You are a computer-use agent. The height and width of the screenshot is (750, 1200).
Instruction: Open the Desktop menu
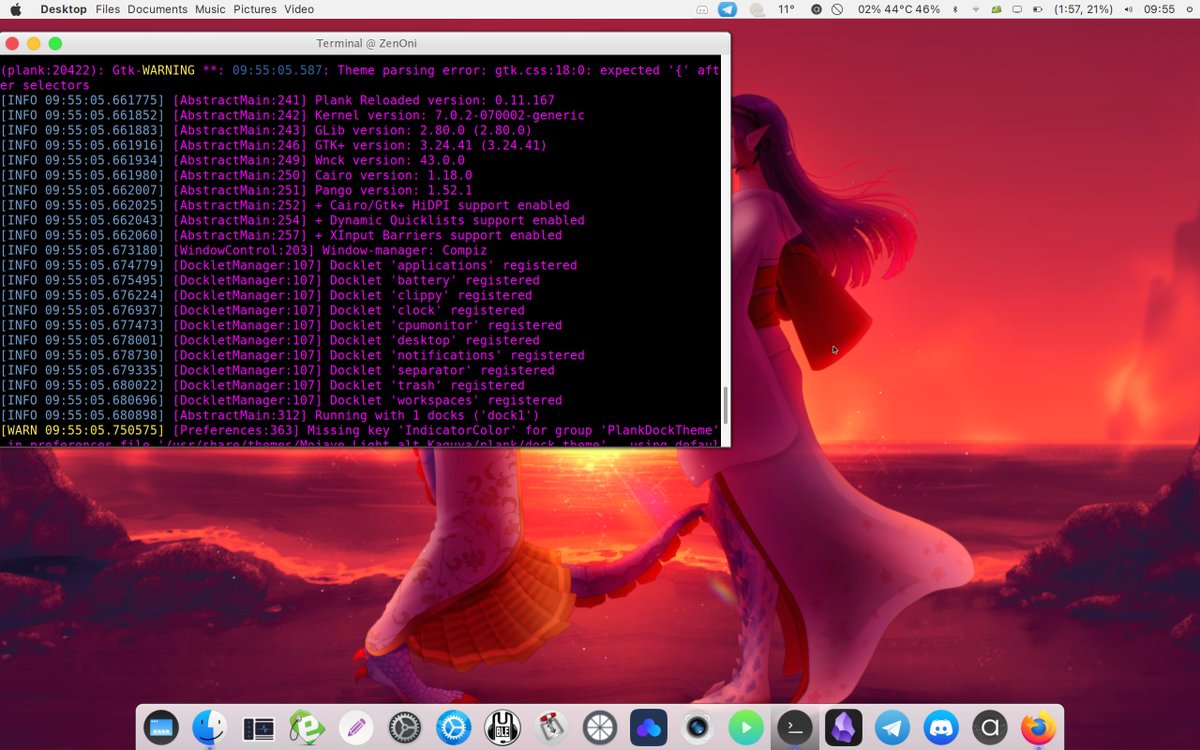point(63,9)
